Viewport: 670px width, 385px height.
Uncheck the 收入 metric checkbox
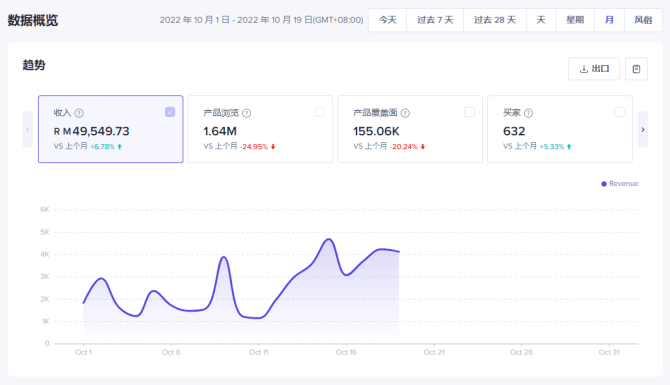click(x=170, y=112)
